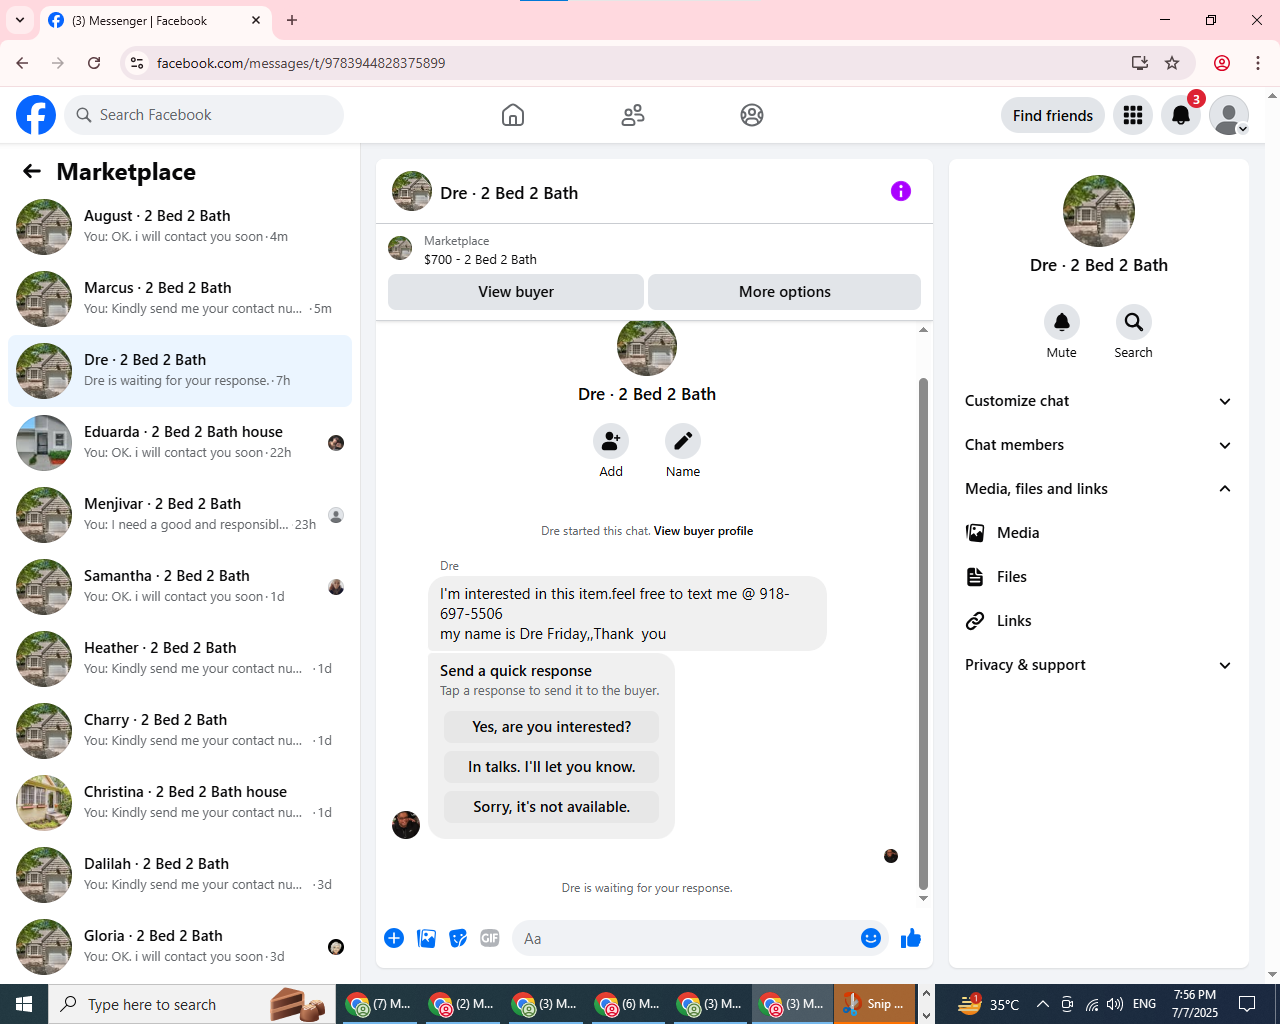Screen dimensions: 1280x1024
Task: Open more actions plus icon in composer
Action: click(x=394, y=938)
